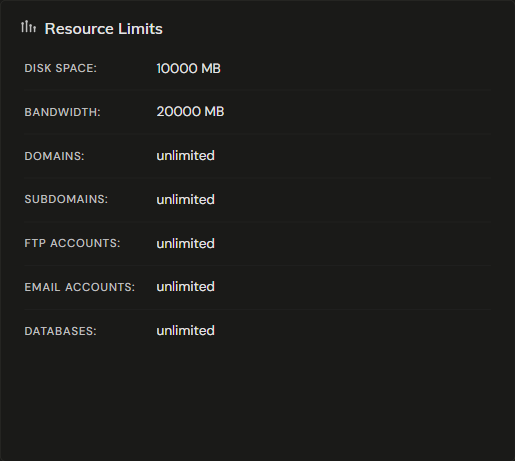Select the unlimited value for Subdomains

pyautogui.click(x=186, y=200)
